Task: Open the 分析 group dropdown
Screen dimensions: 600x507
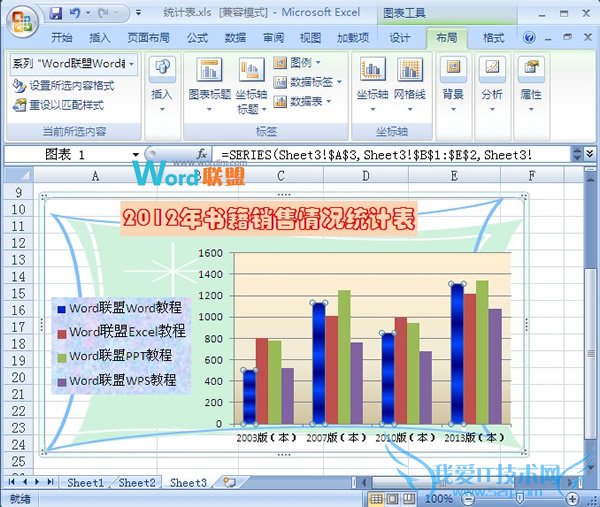Action: coord(492,84)
